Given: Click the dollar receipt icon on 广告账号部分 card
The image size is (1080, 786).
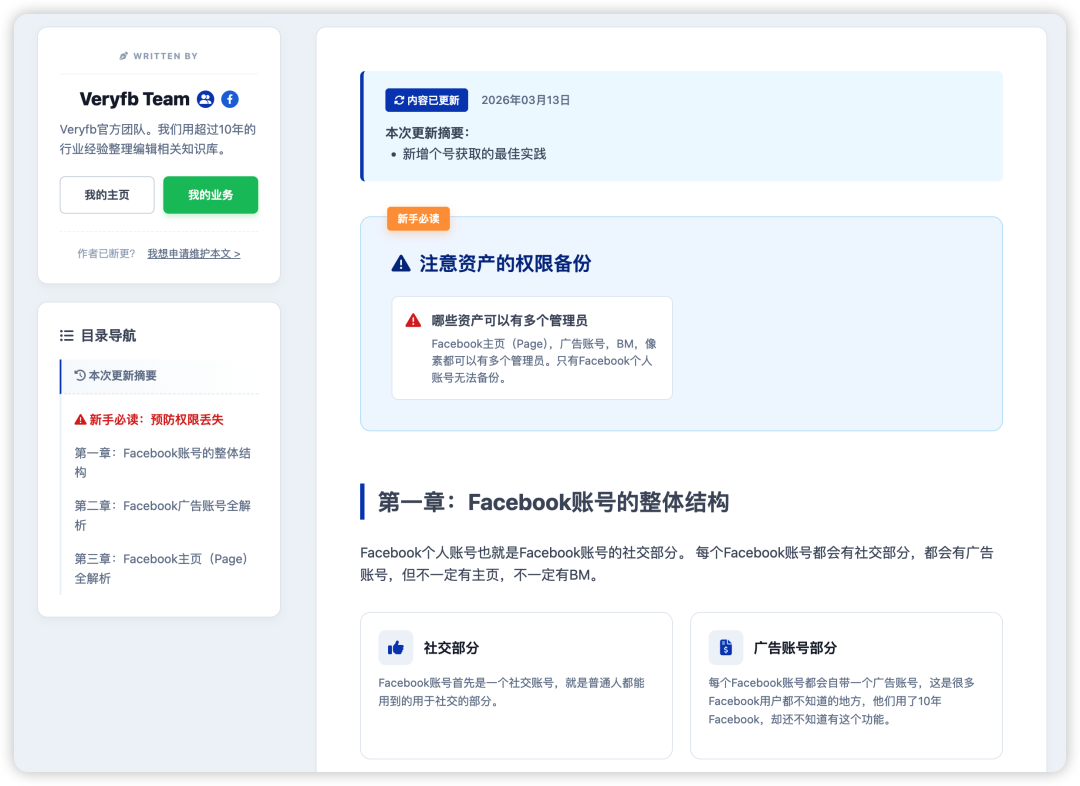Looking at the screenshot, I should [726, 647].
